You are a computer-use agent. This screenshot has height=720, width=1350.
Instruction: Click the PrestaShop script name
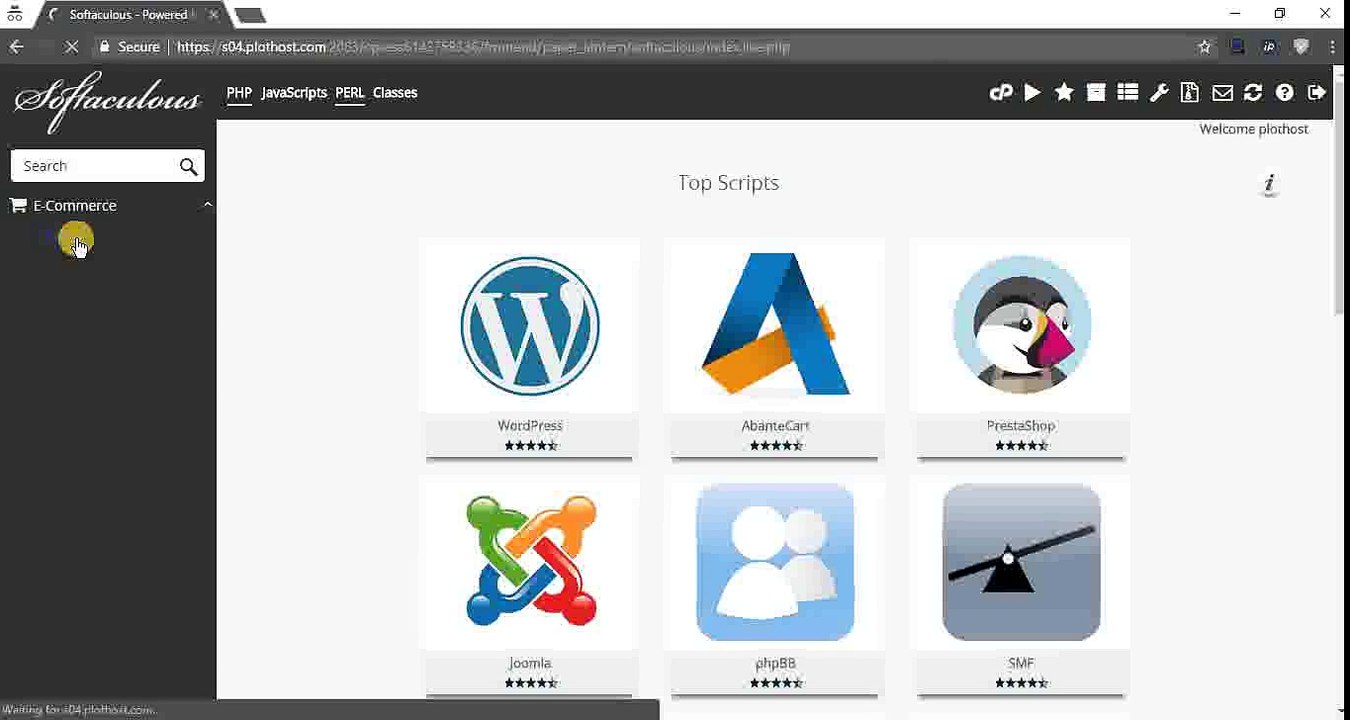coord(1021,425)
